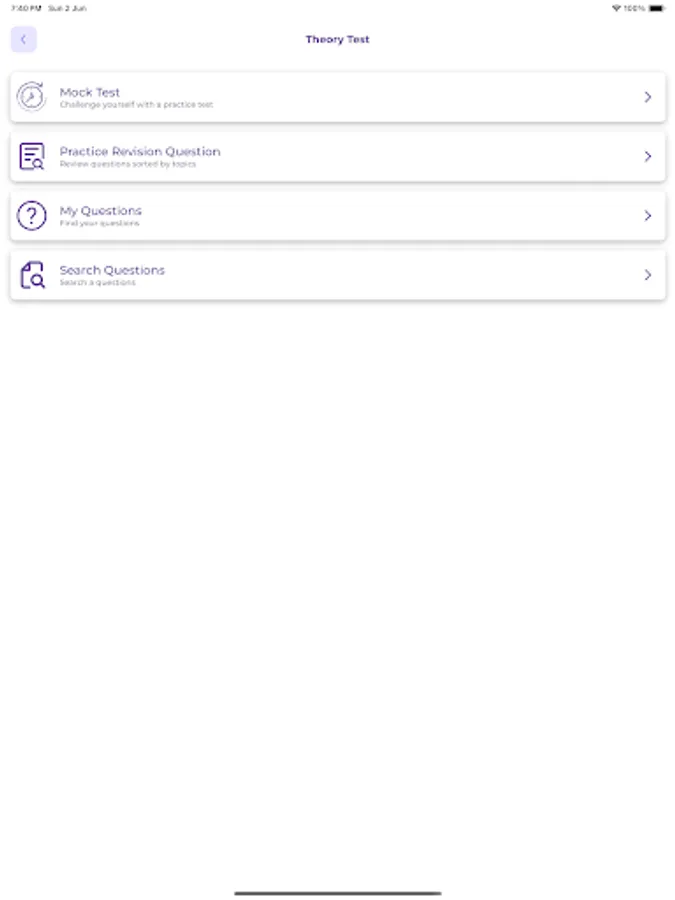
Task: Open Mock Test to start a practice test
Action: [337, 96]
